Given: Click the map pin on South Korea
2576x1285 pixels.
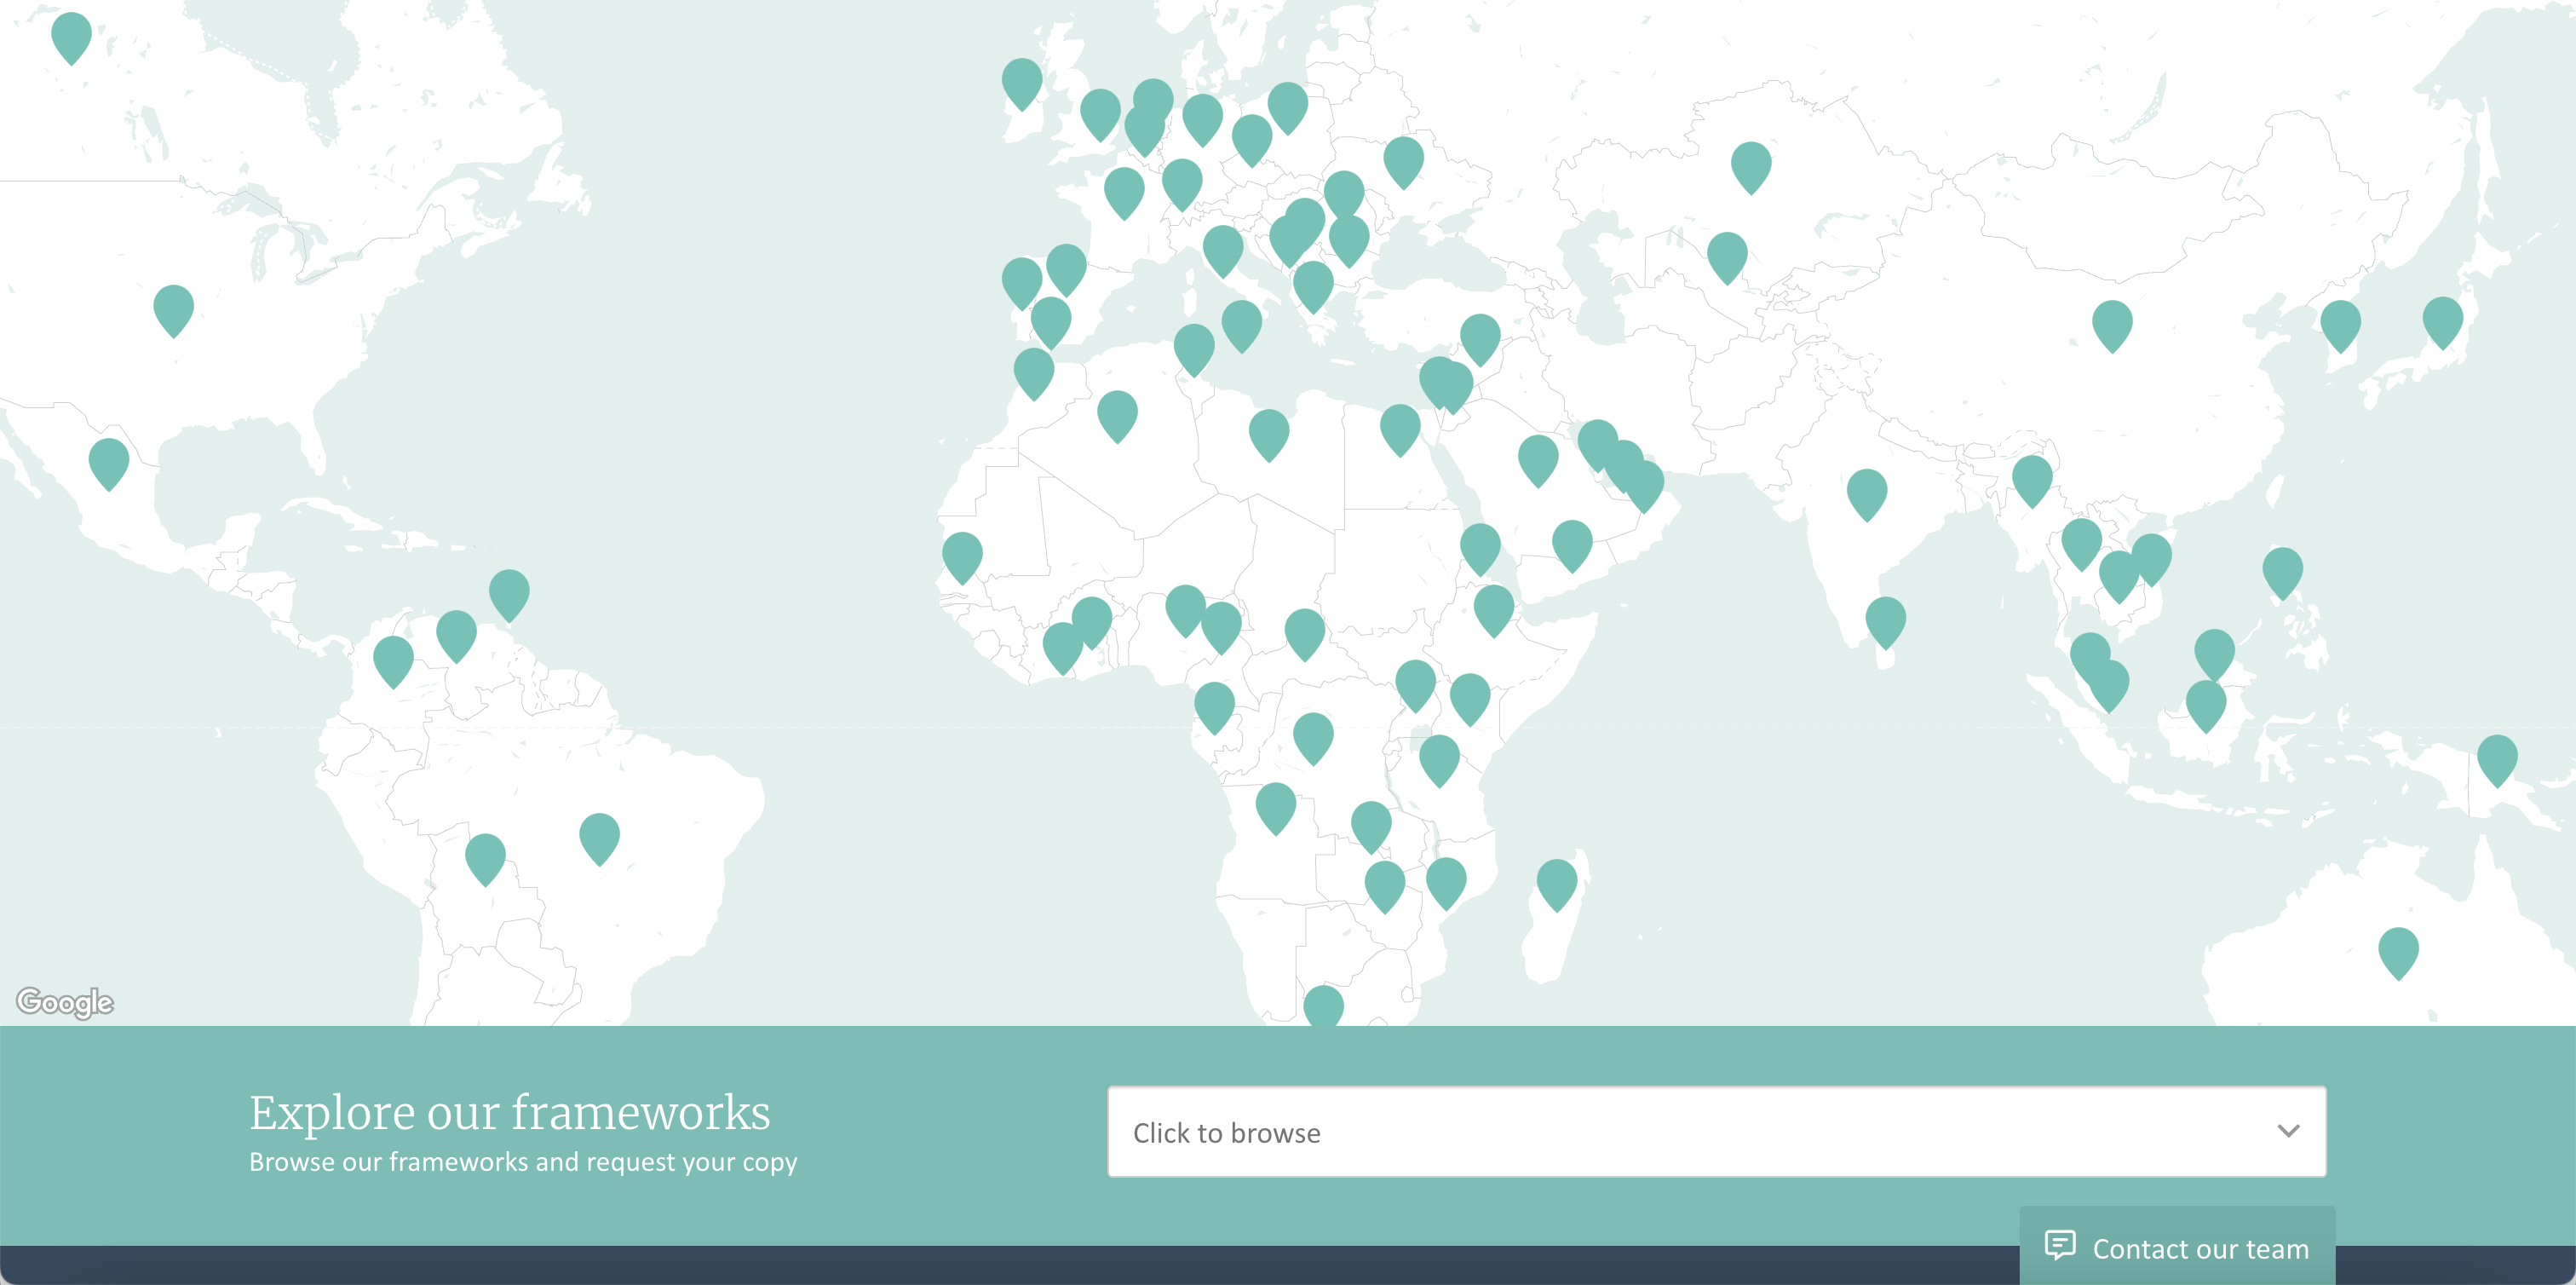Looking at the screenshot, I should coord(2340,322).
